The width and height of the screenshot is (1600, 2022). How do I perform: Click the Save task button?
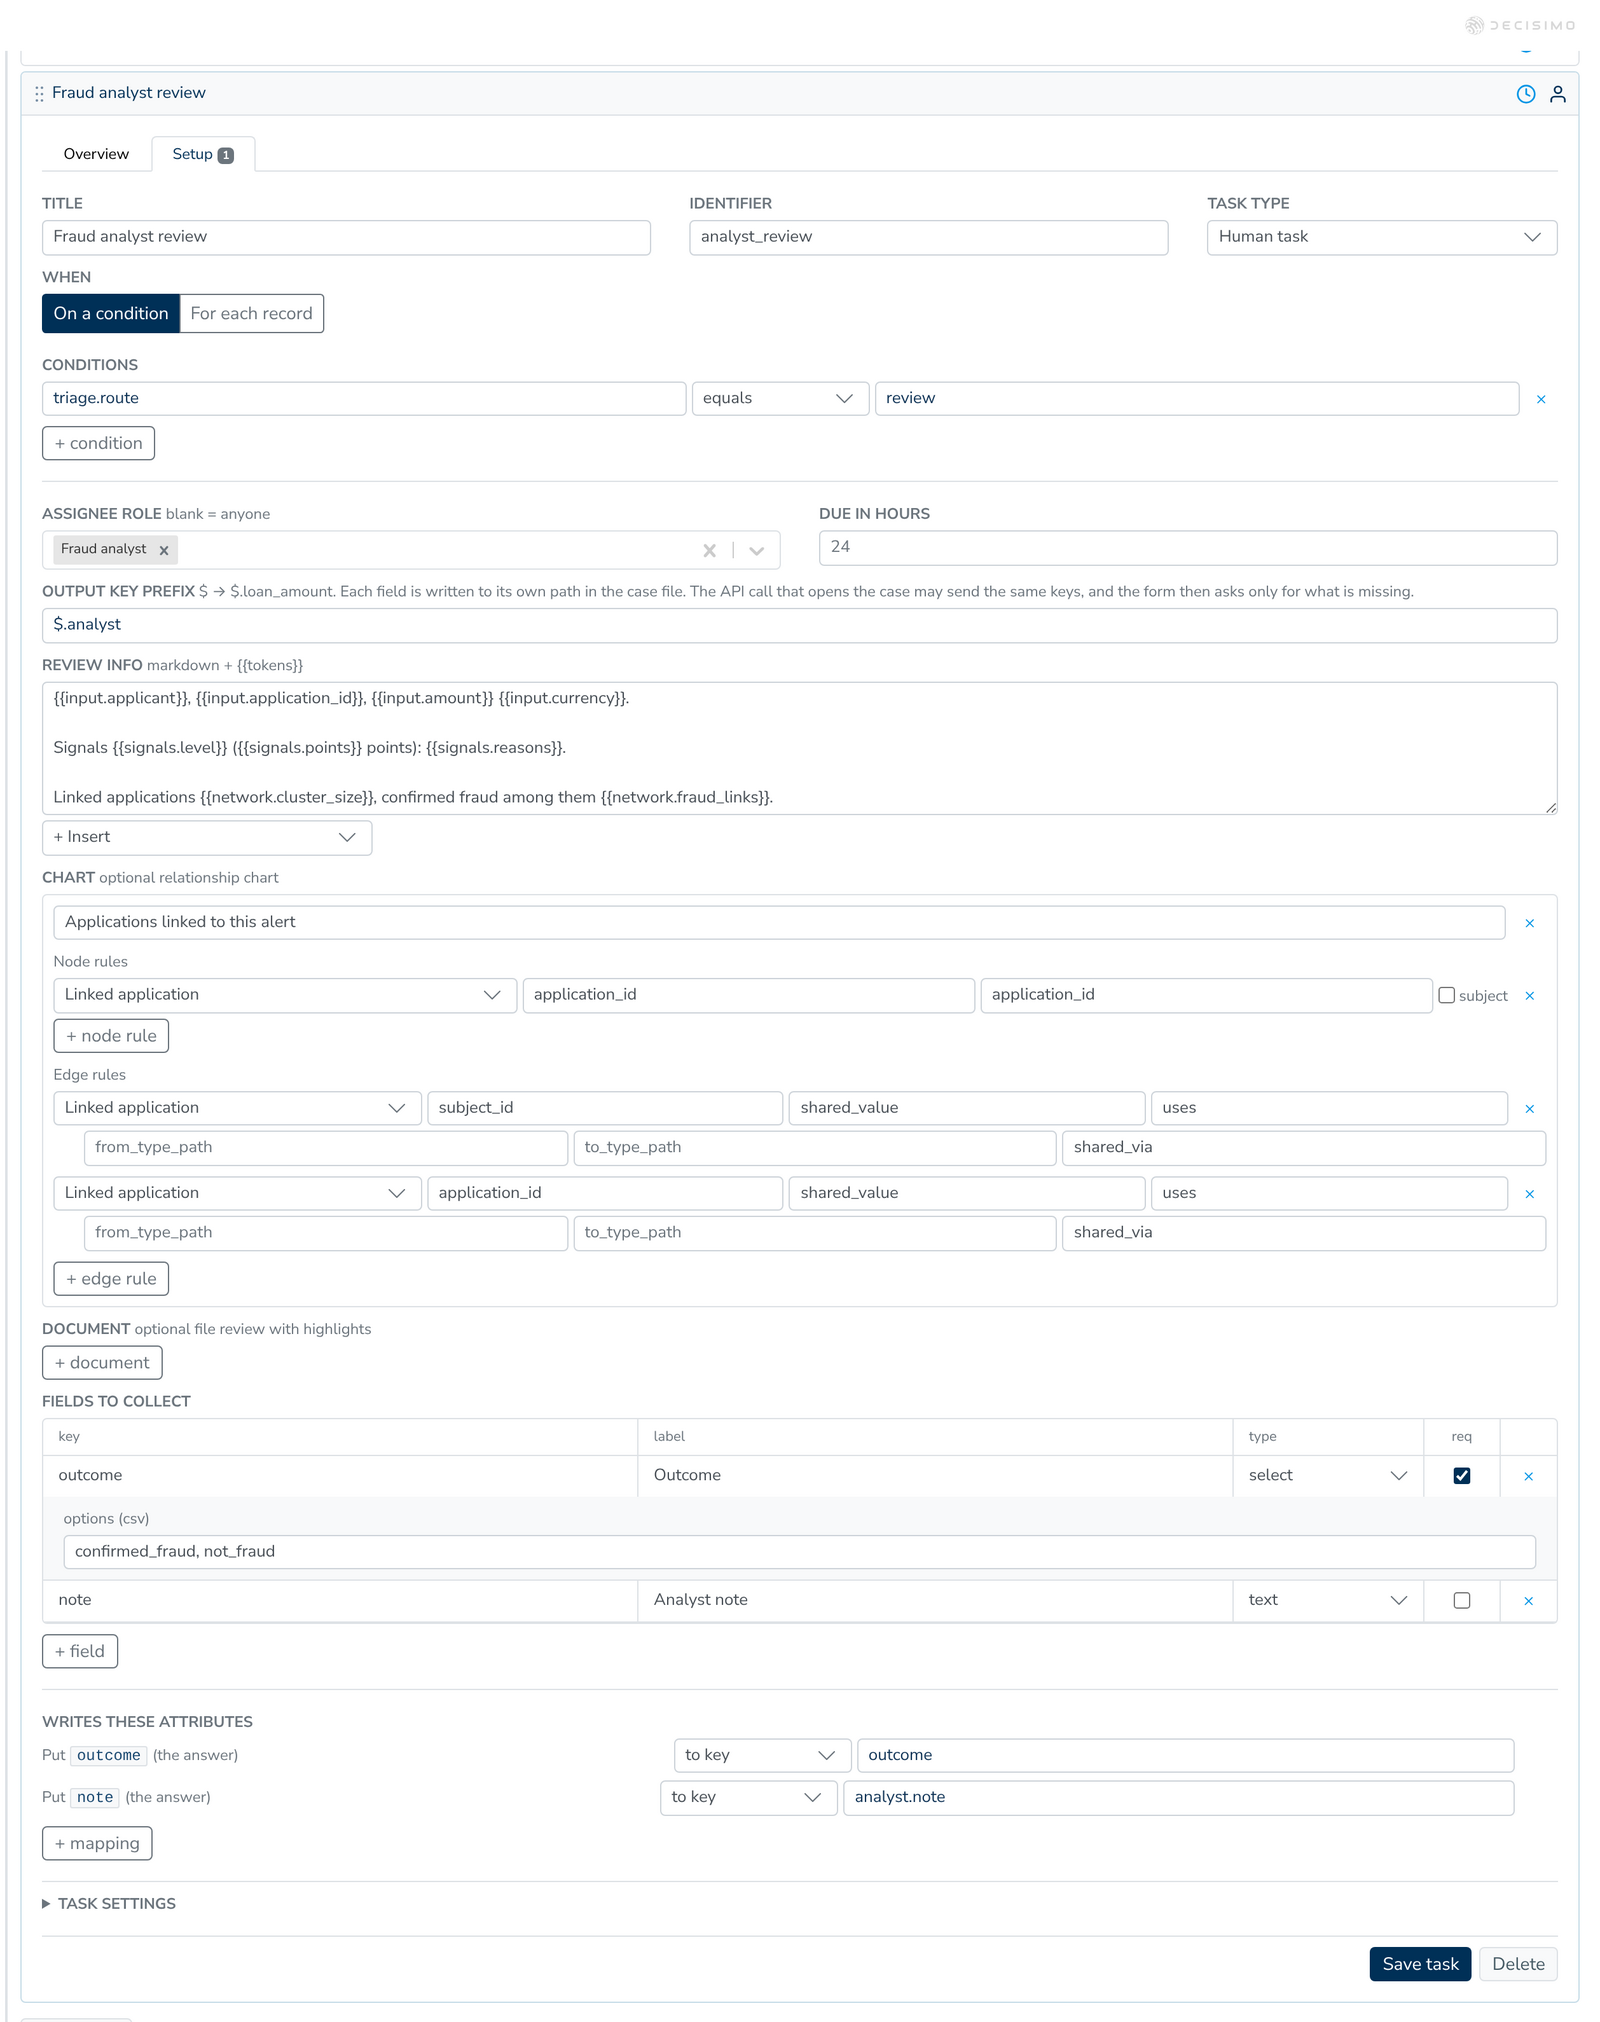tap(1420, 1964)
